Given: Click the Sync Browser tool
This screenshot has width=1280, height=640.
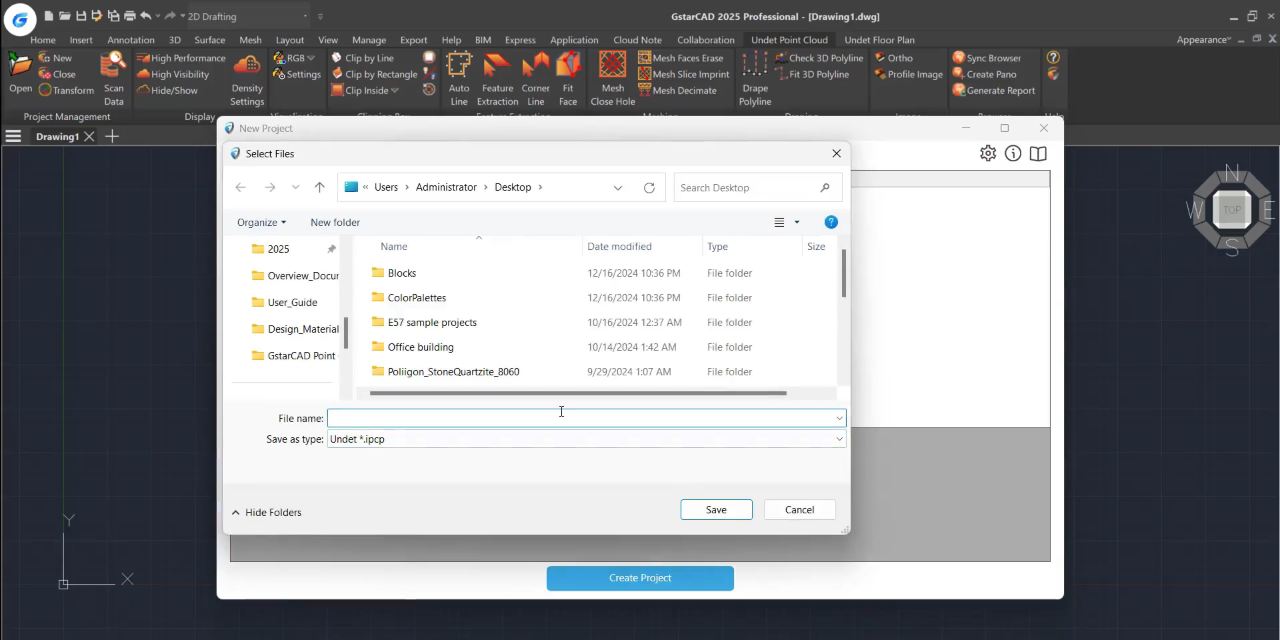Looking at the screenshot, I should click(x=987, y=58).
